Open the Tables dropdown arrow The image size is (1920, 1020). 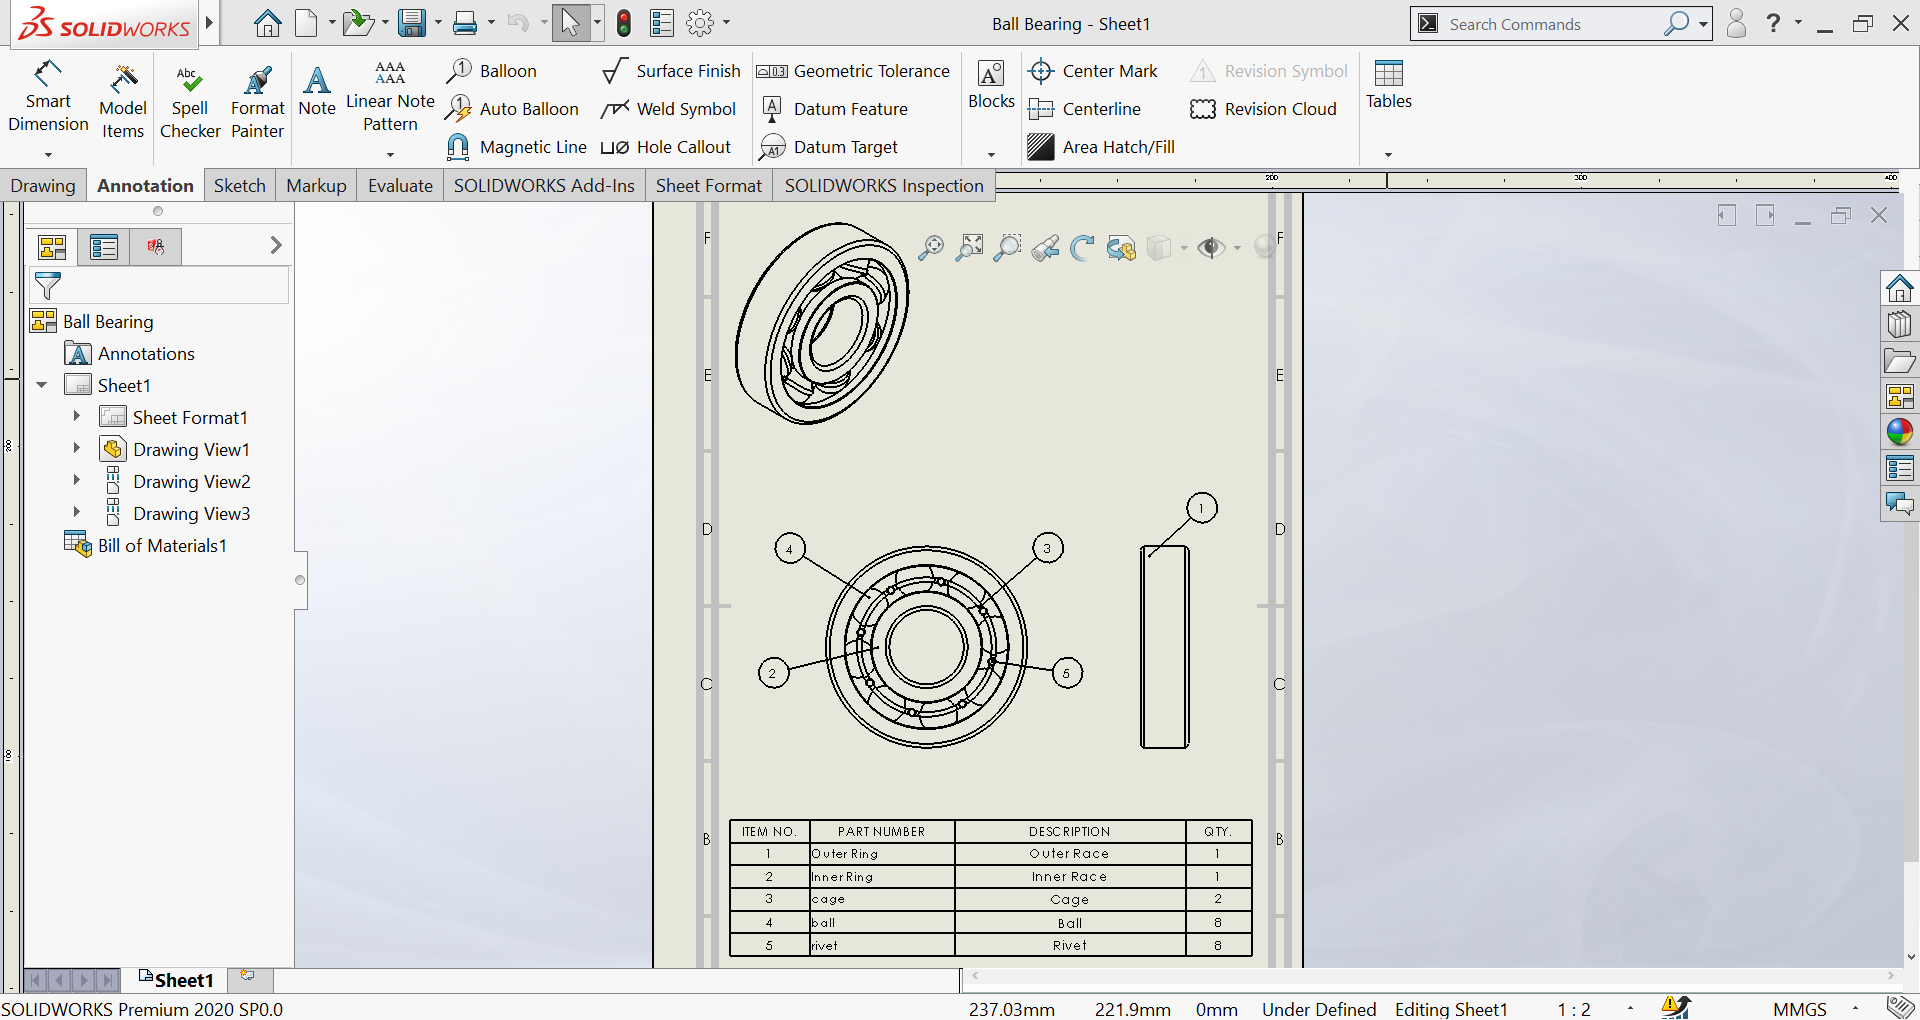pos(1388,154)
